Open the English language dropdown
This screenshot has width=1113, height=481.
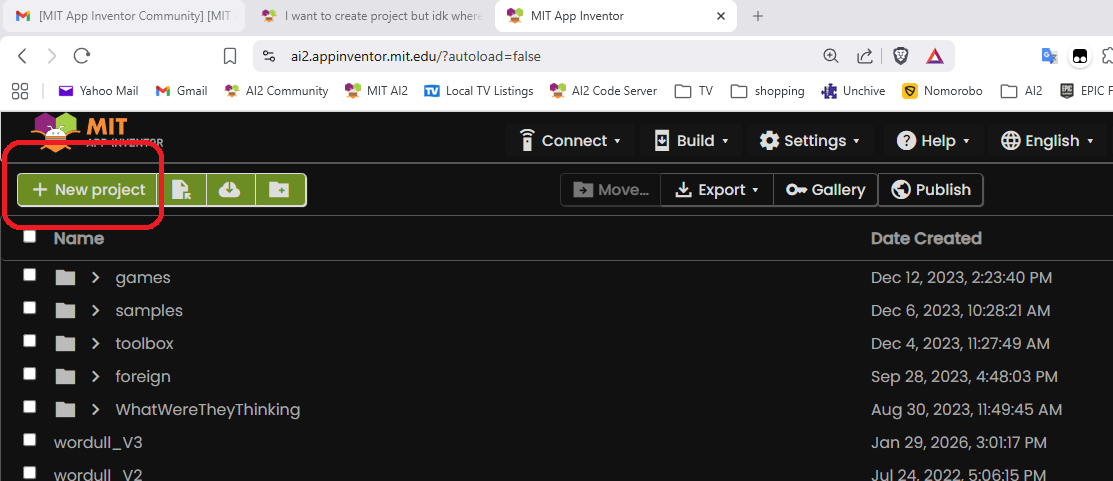pos(1047,140)
